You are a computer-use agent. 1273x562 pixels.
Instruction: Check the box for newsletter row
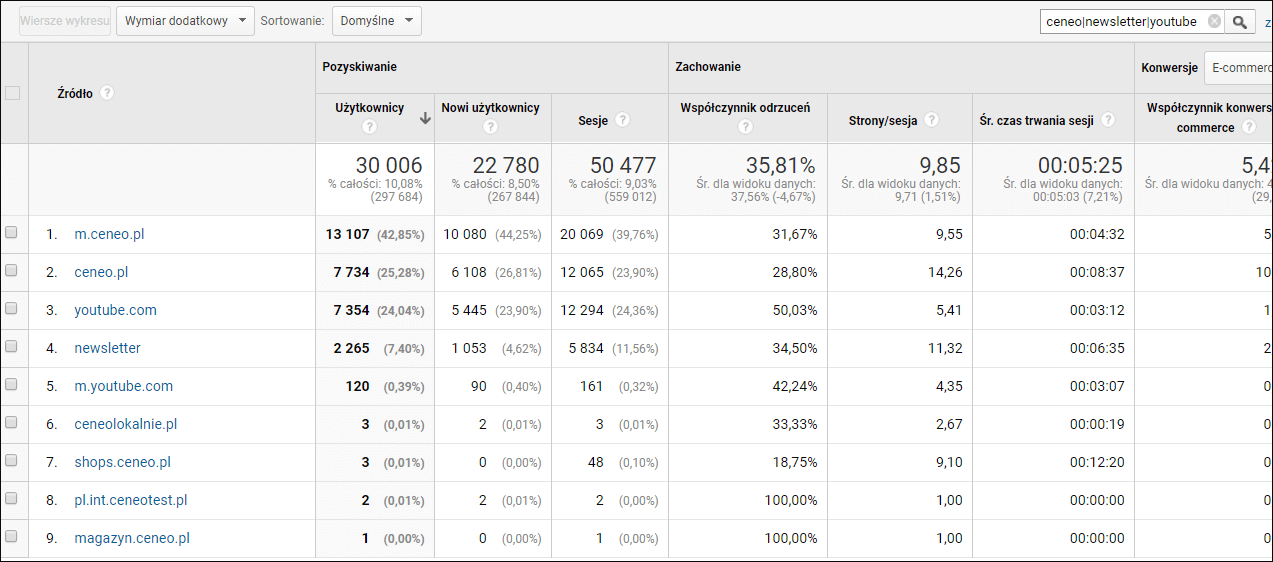click(x=12, y=346)
